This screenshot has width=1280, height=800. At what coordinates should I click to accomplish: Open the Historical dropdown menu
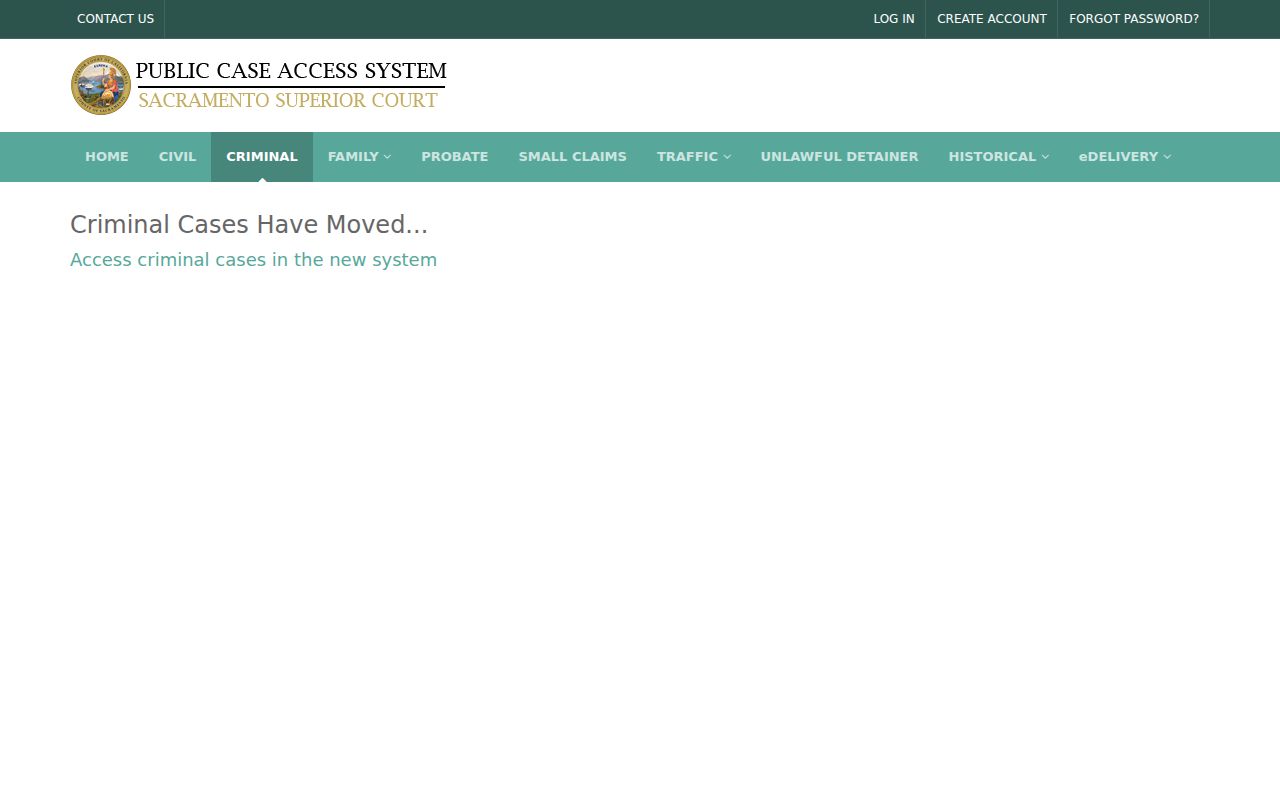tap(999, 157)
